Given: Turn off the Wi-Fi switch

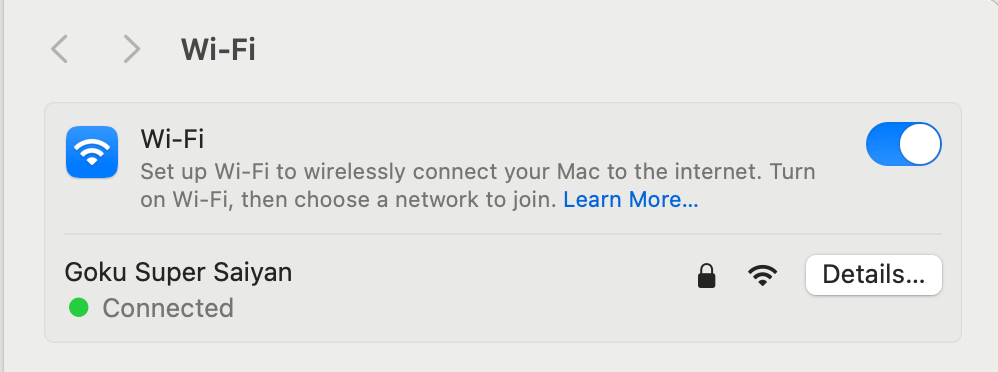Looking at the screenshot, I should coord(903,144).
